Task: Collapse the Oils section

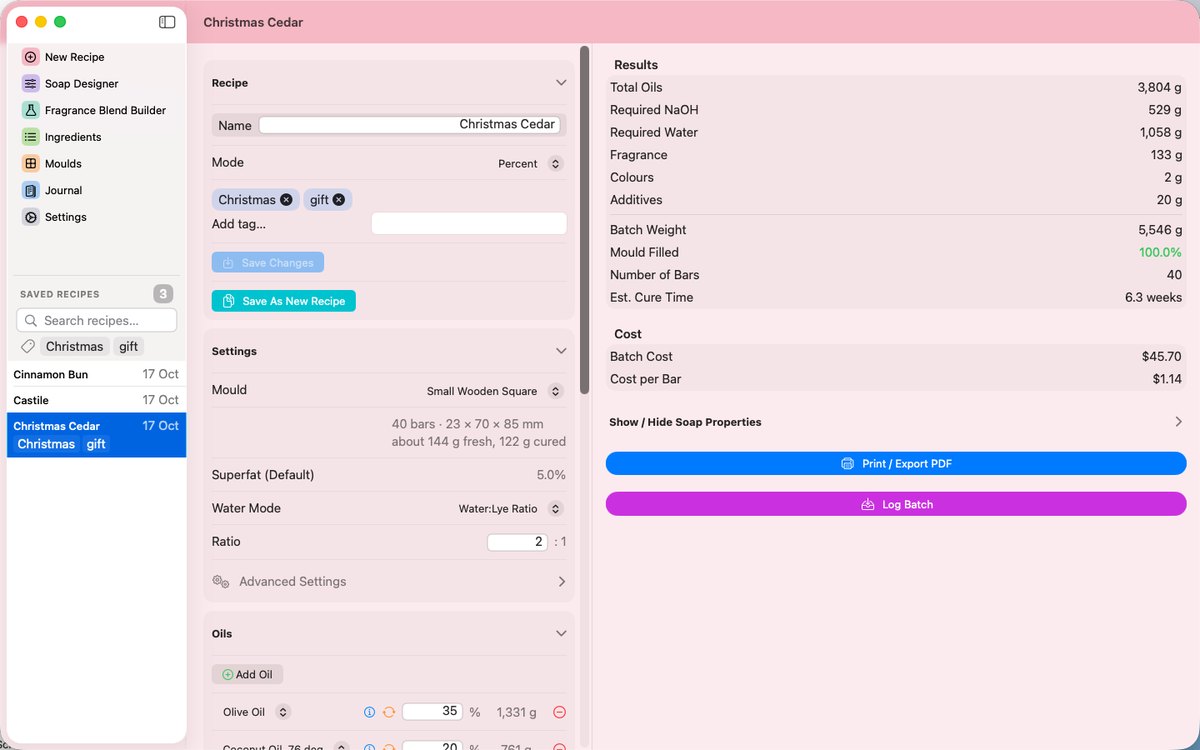Action: click(561, 634)
